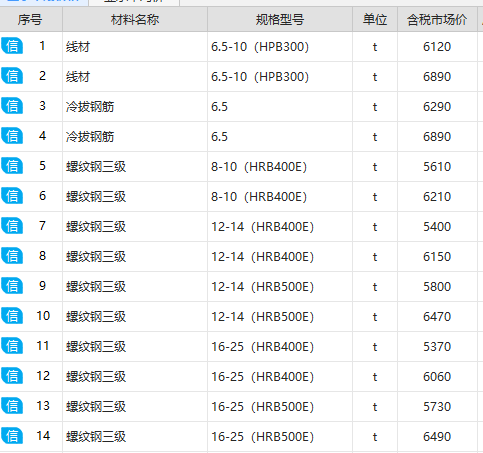Screen dimensions: 483x453
Task: Click the 信 icon in row 12
Action: pos(12,376)
